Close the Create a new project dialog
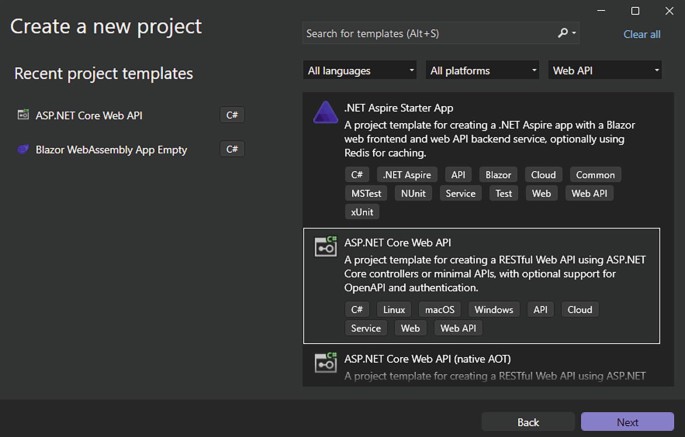 pos(669,10)
